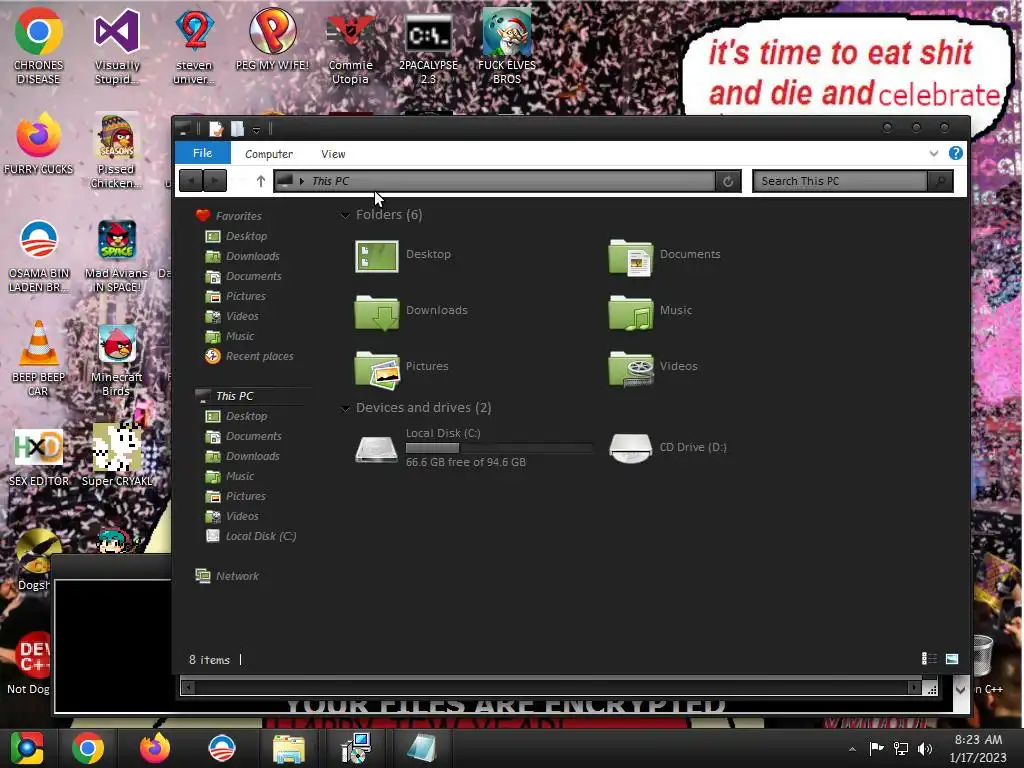This screenshot has width=1024, height=768.
Task: Select the Pictures folder icon
Action: [377, 369]
